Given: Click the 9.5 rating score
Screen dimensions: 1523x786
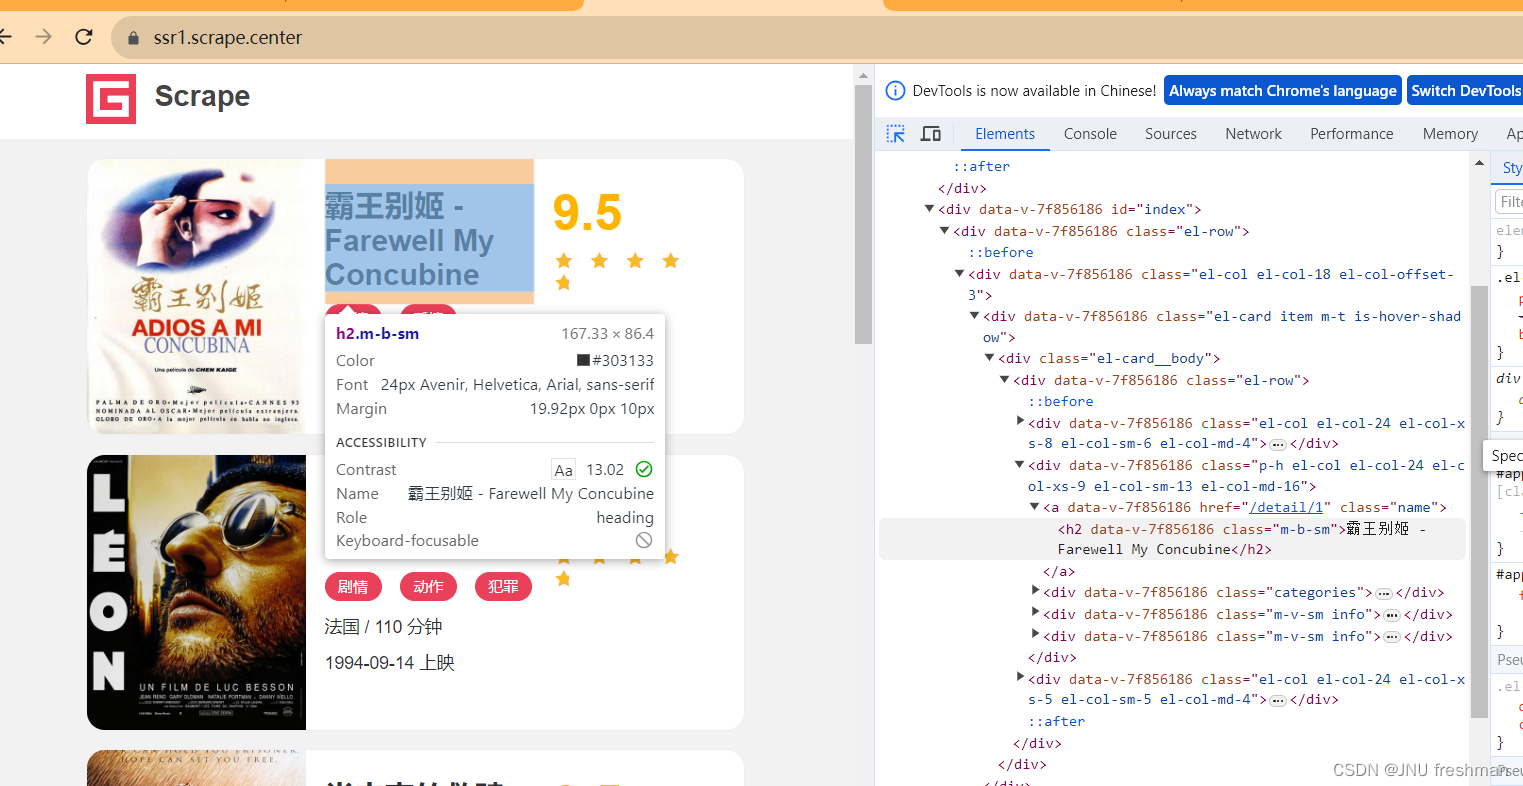Looking at the screenshot, I should point(587,213).
